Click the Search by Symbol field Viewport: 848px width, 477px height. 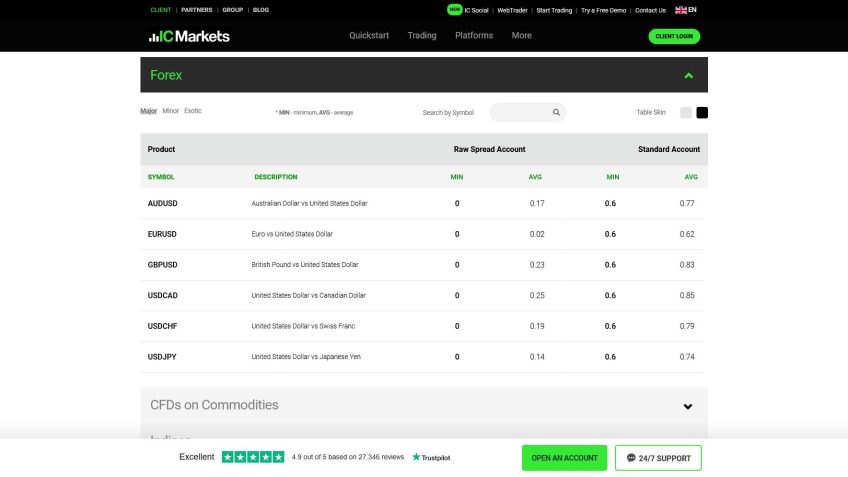click(520, 112)
